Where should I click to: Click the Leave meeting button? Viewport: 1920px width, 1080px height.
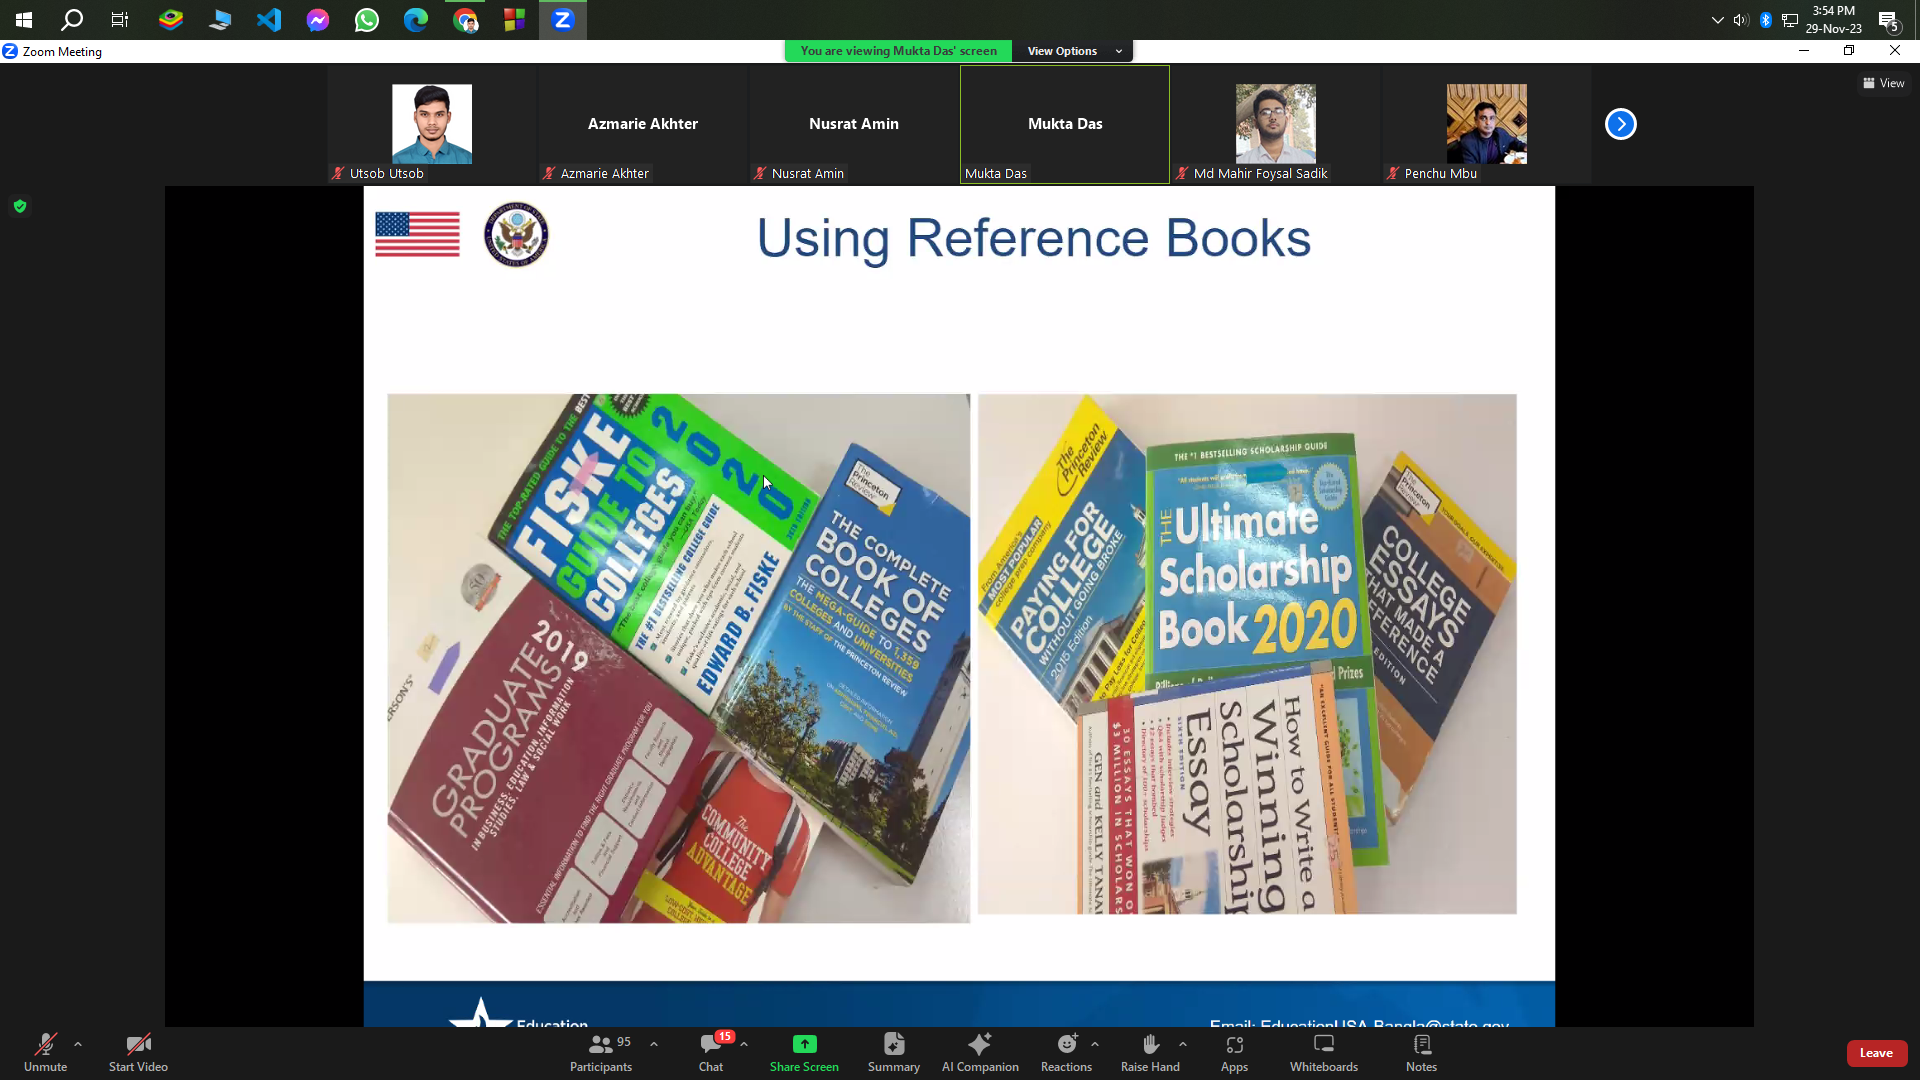[x=1876, y=1053]
